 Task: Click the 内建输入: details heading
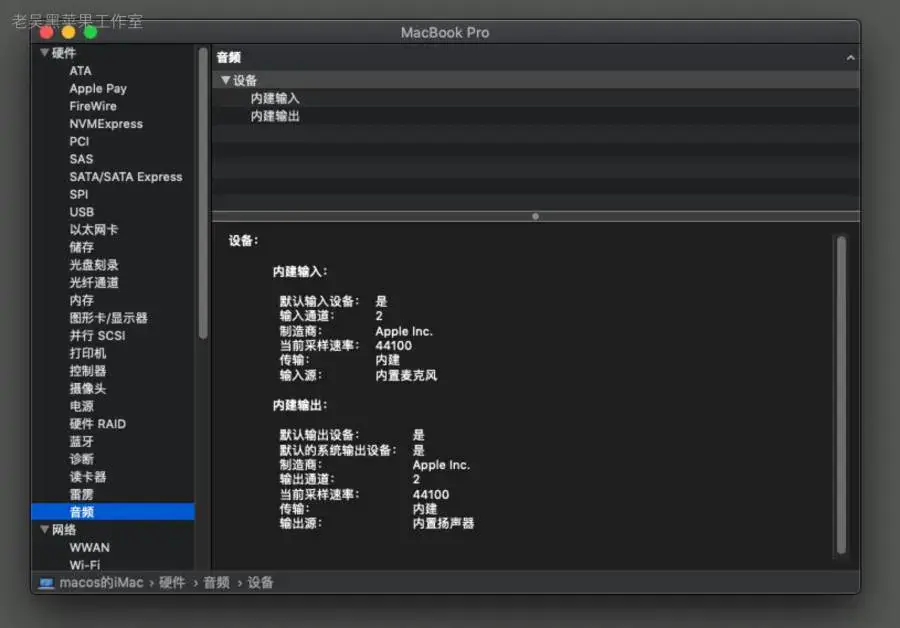[300, 272]
